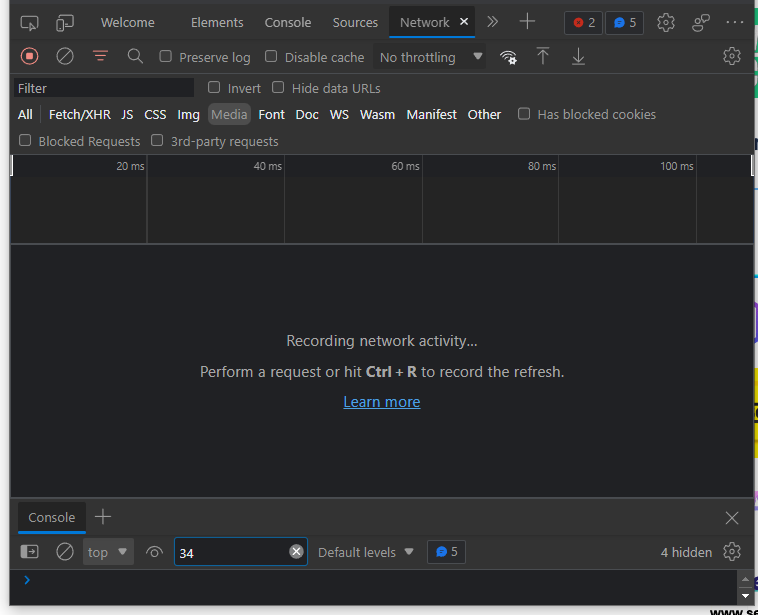This screenshot has height=615, width=758.
Task: Add a new tool with the plus icon
Action: click(x=527, y=22)
